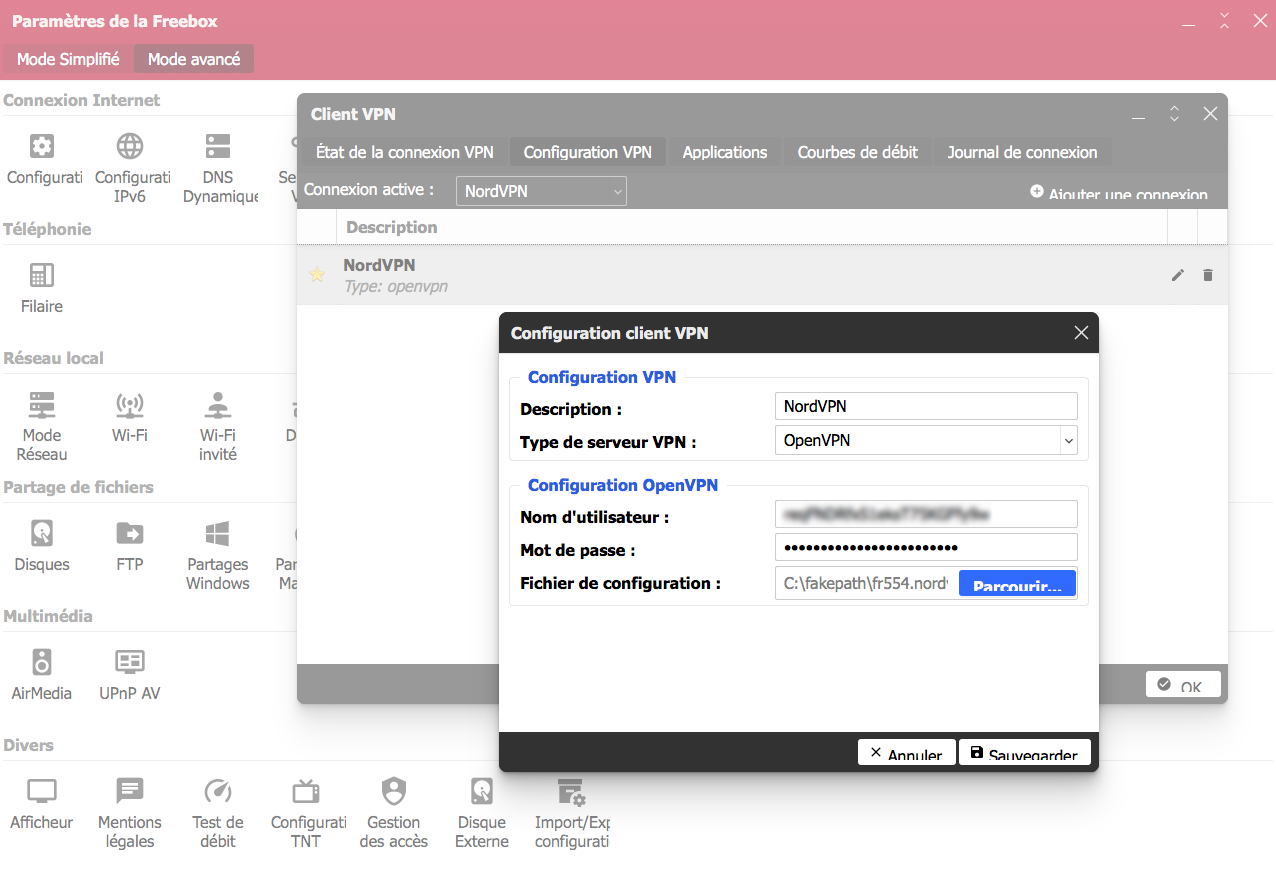Delete NordVPN connection with trash icon

1208,275
